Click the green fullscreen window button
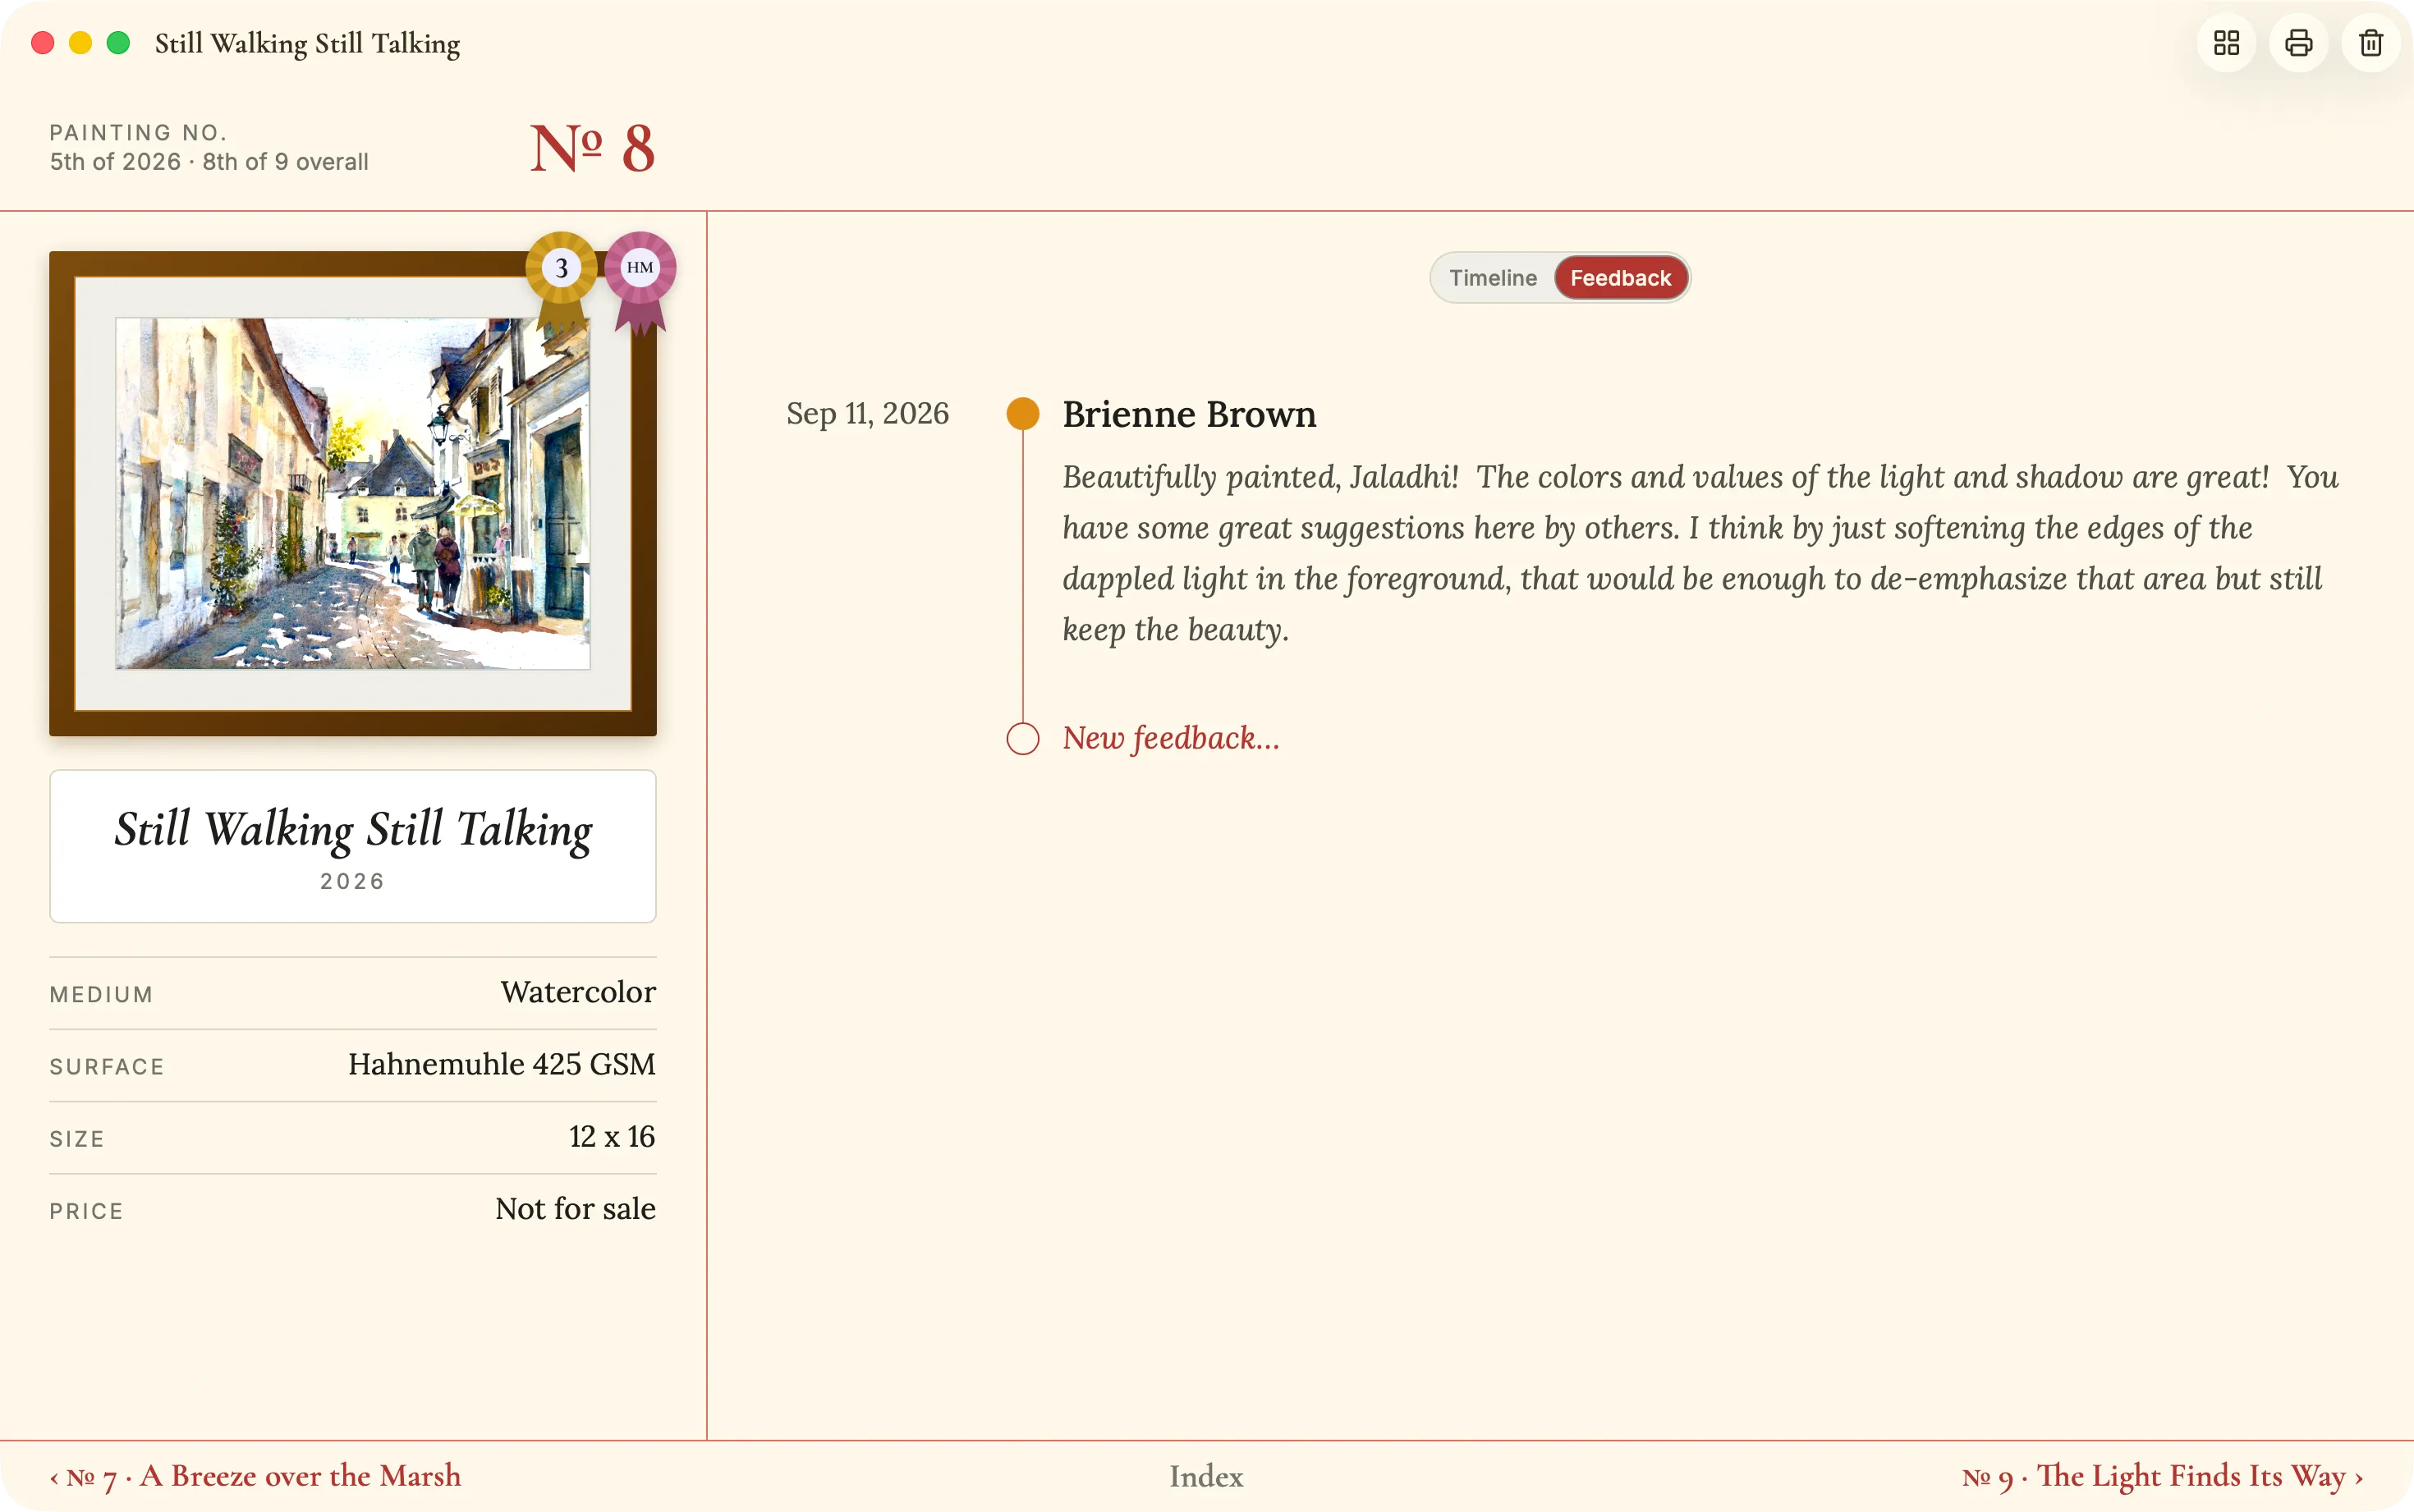Viewport: 2414px width, 1512px height. pos(118,43)
